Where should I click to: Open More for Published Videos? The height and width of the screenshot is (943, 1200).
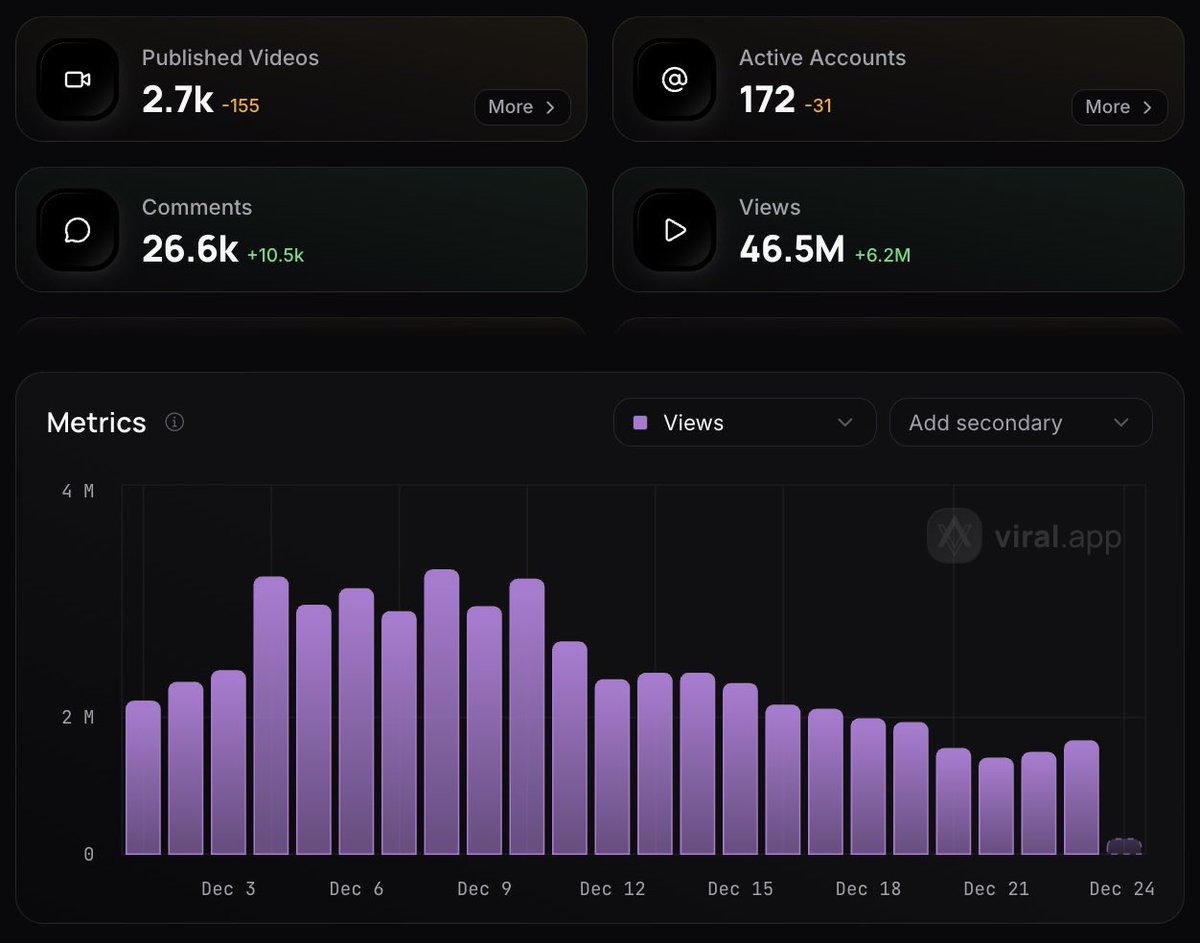tap(522, 107)
